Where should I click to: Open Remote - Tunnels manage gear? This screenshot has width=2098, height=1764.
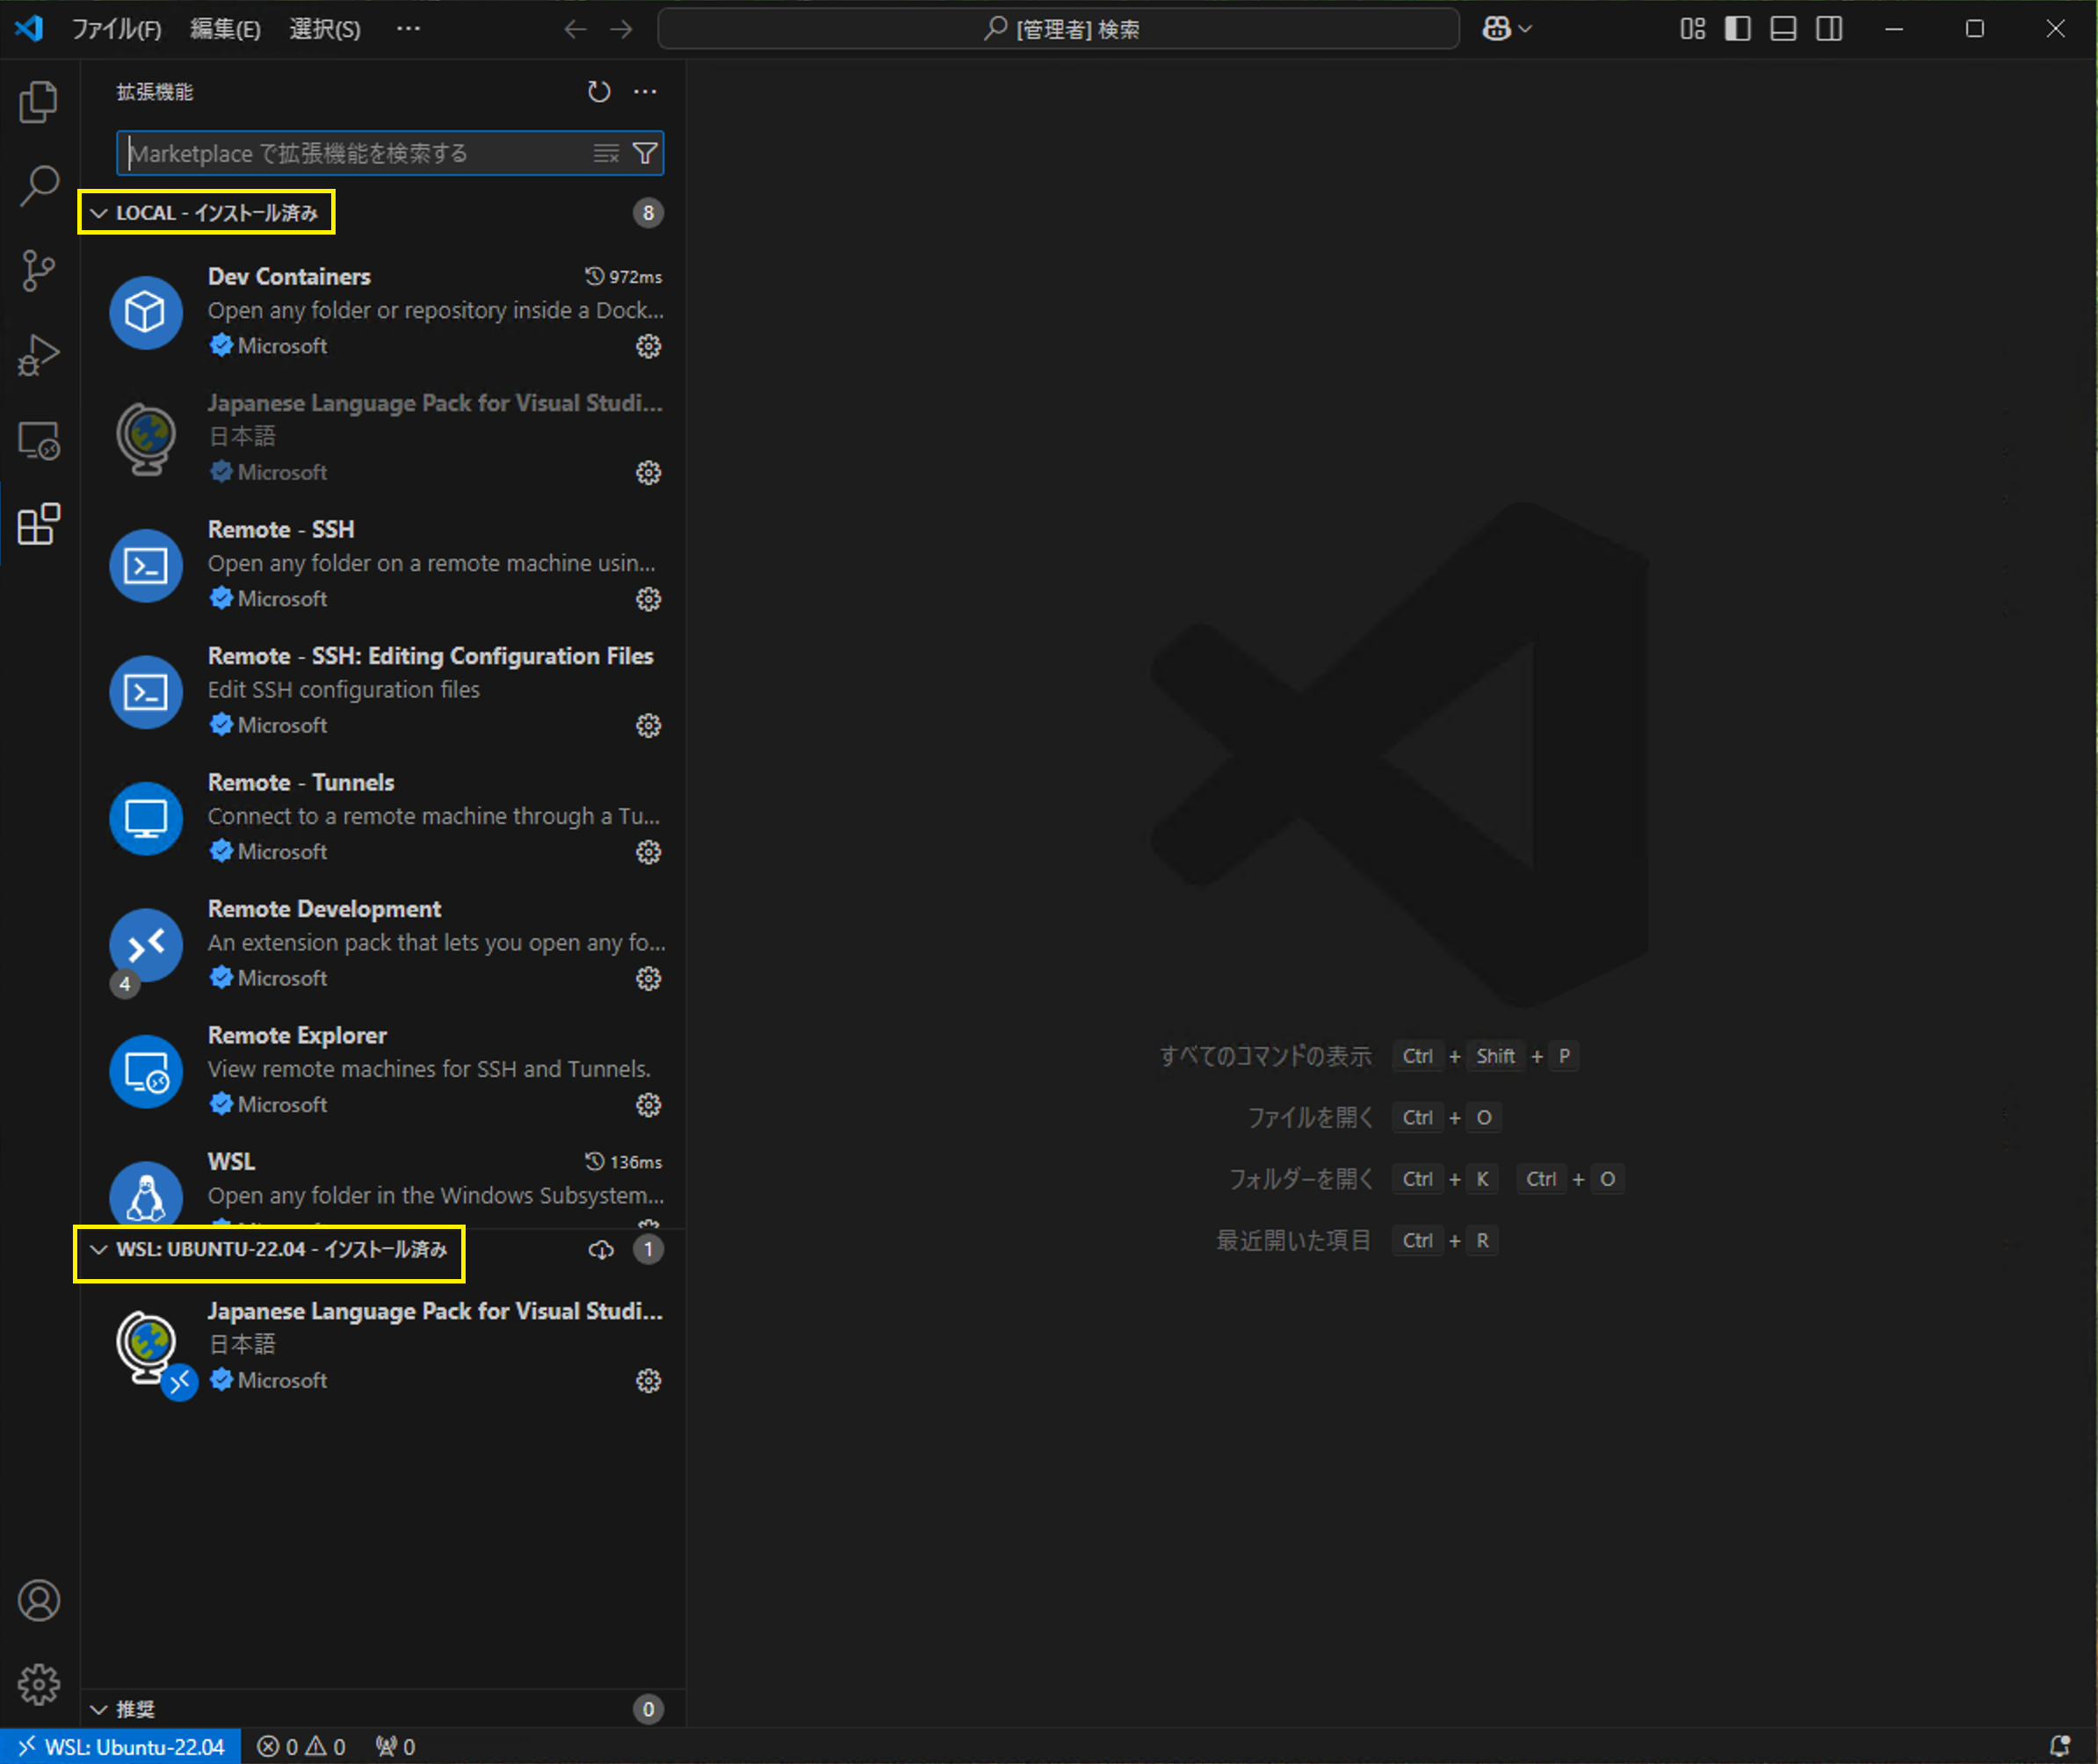click(x=649, y=852)
